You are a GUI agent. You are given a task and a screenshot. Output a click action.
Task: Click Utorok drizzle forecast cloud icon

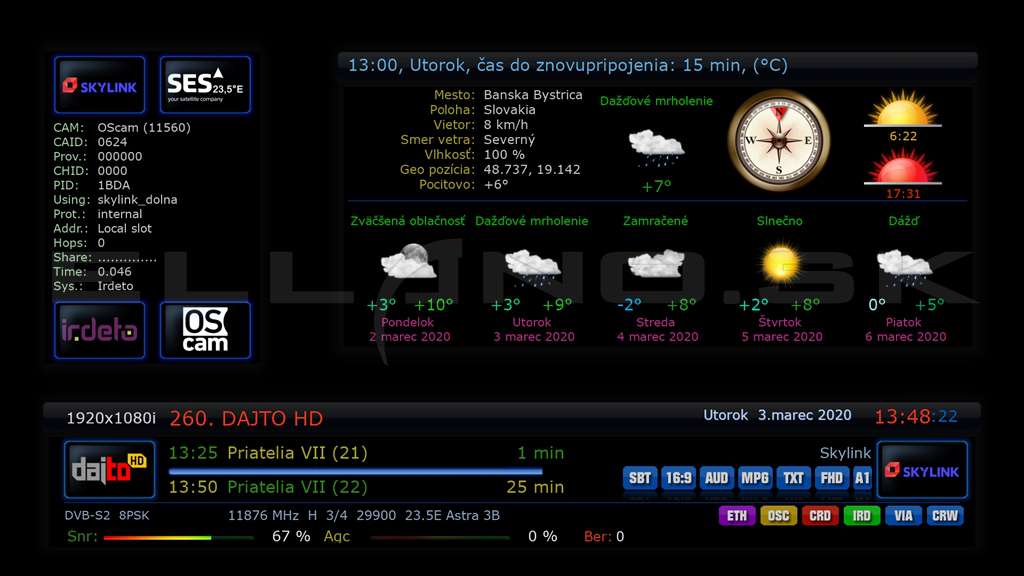coord(532,267)
